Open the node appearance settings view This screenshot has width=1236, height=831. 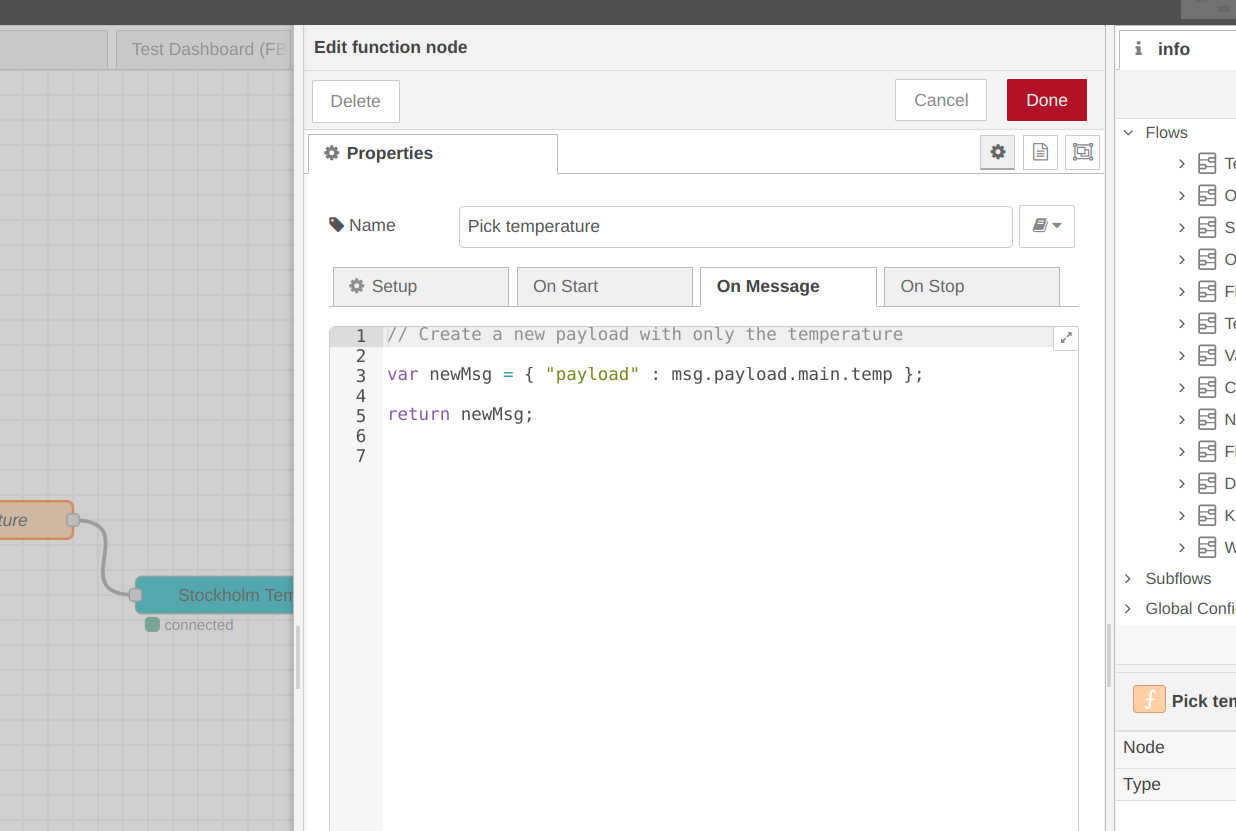point(1082,152)
